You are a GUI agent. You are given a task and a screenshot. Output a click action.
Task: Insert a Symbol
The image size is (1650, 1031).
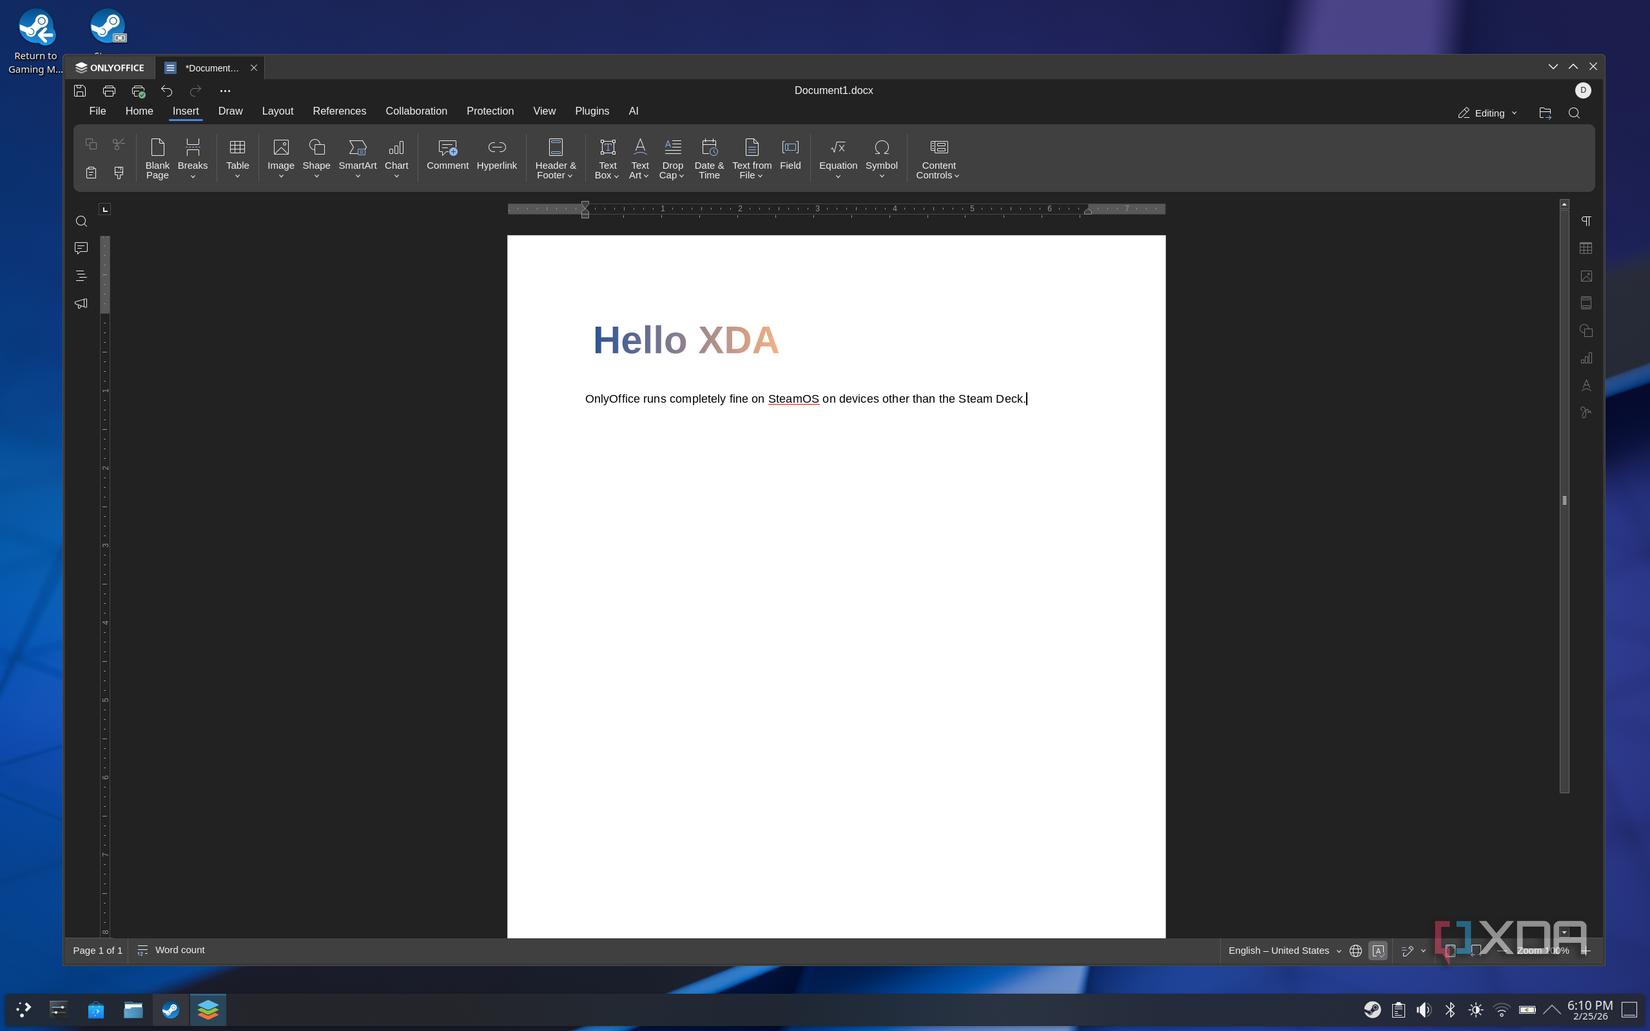[881, 159]
